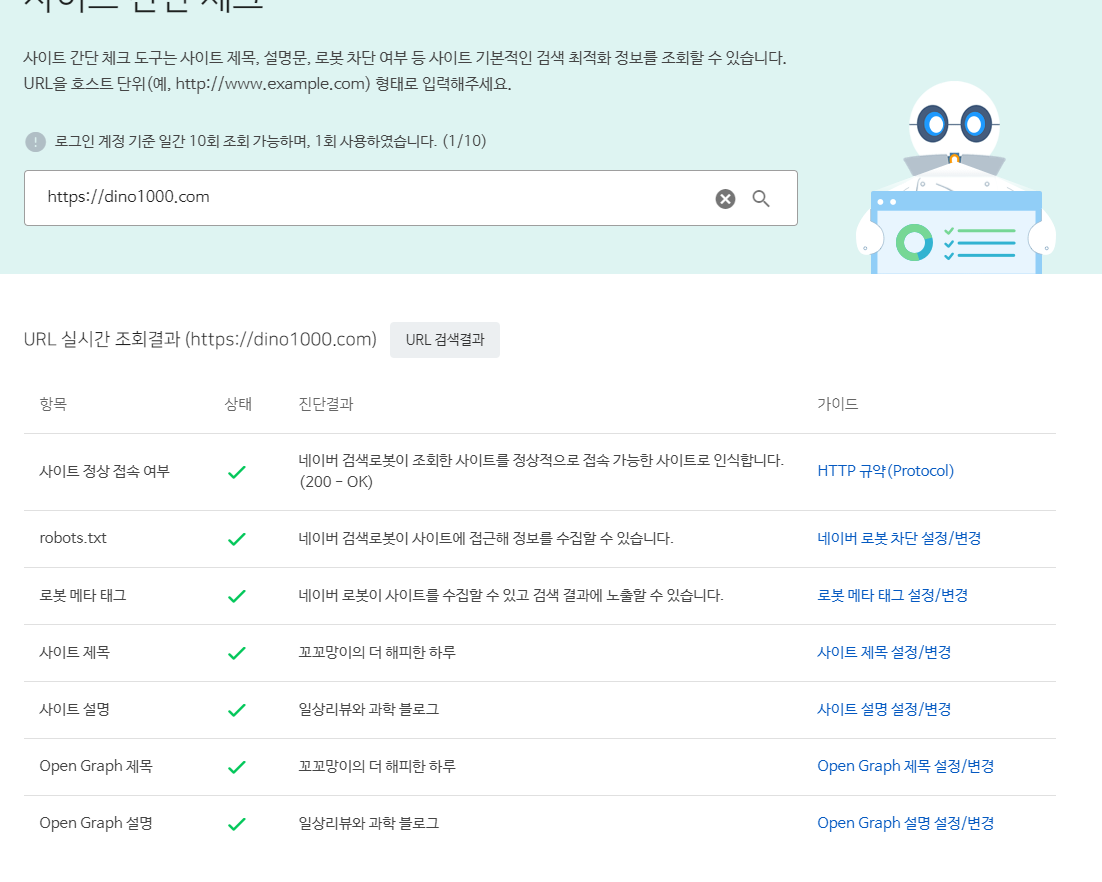Viewport: 1102px width, 882px height.
Task: Open Open Graph 설명 설정/변경 guide
Action: (906, 822)
